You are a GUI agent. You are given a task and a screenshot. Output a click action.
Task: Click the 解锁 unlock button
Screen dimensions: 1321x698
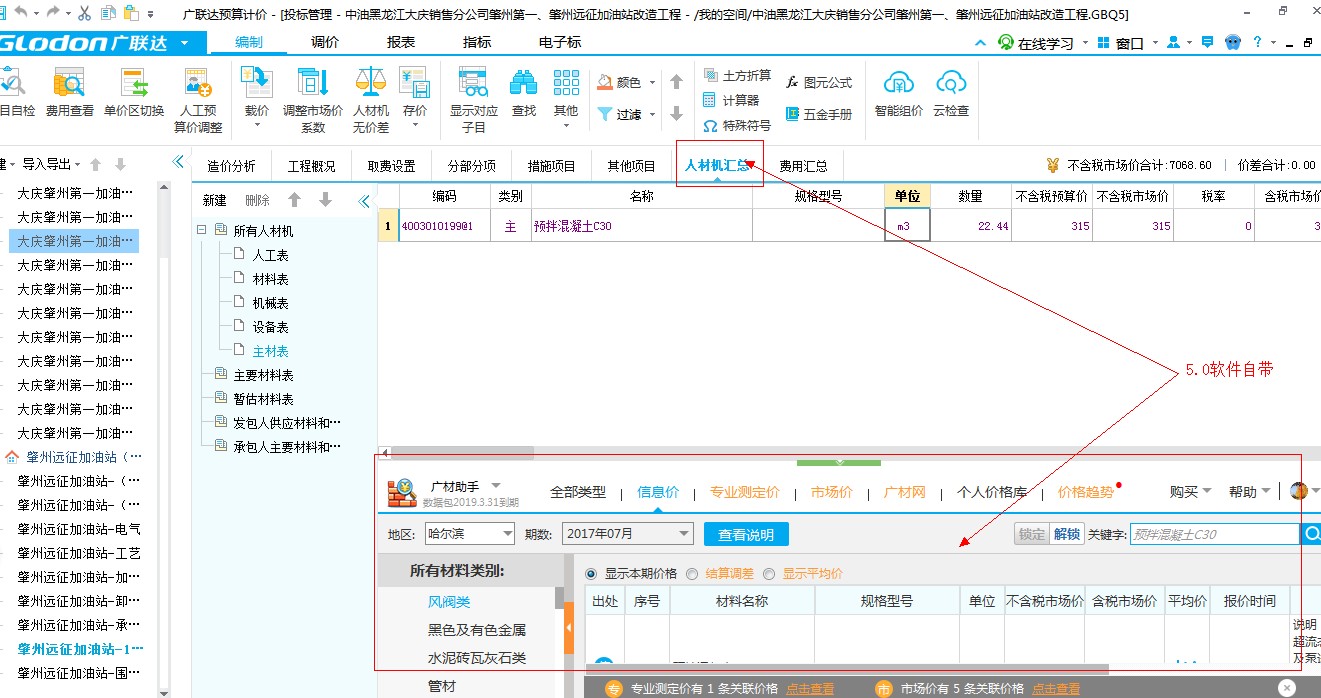click(1066, 534)
